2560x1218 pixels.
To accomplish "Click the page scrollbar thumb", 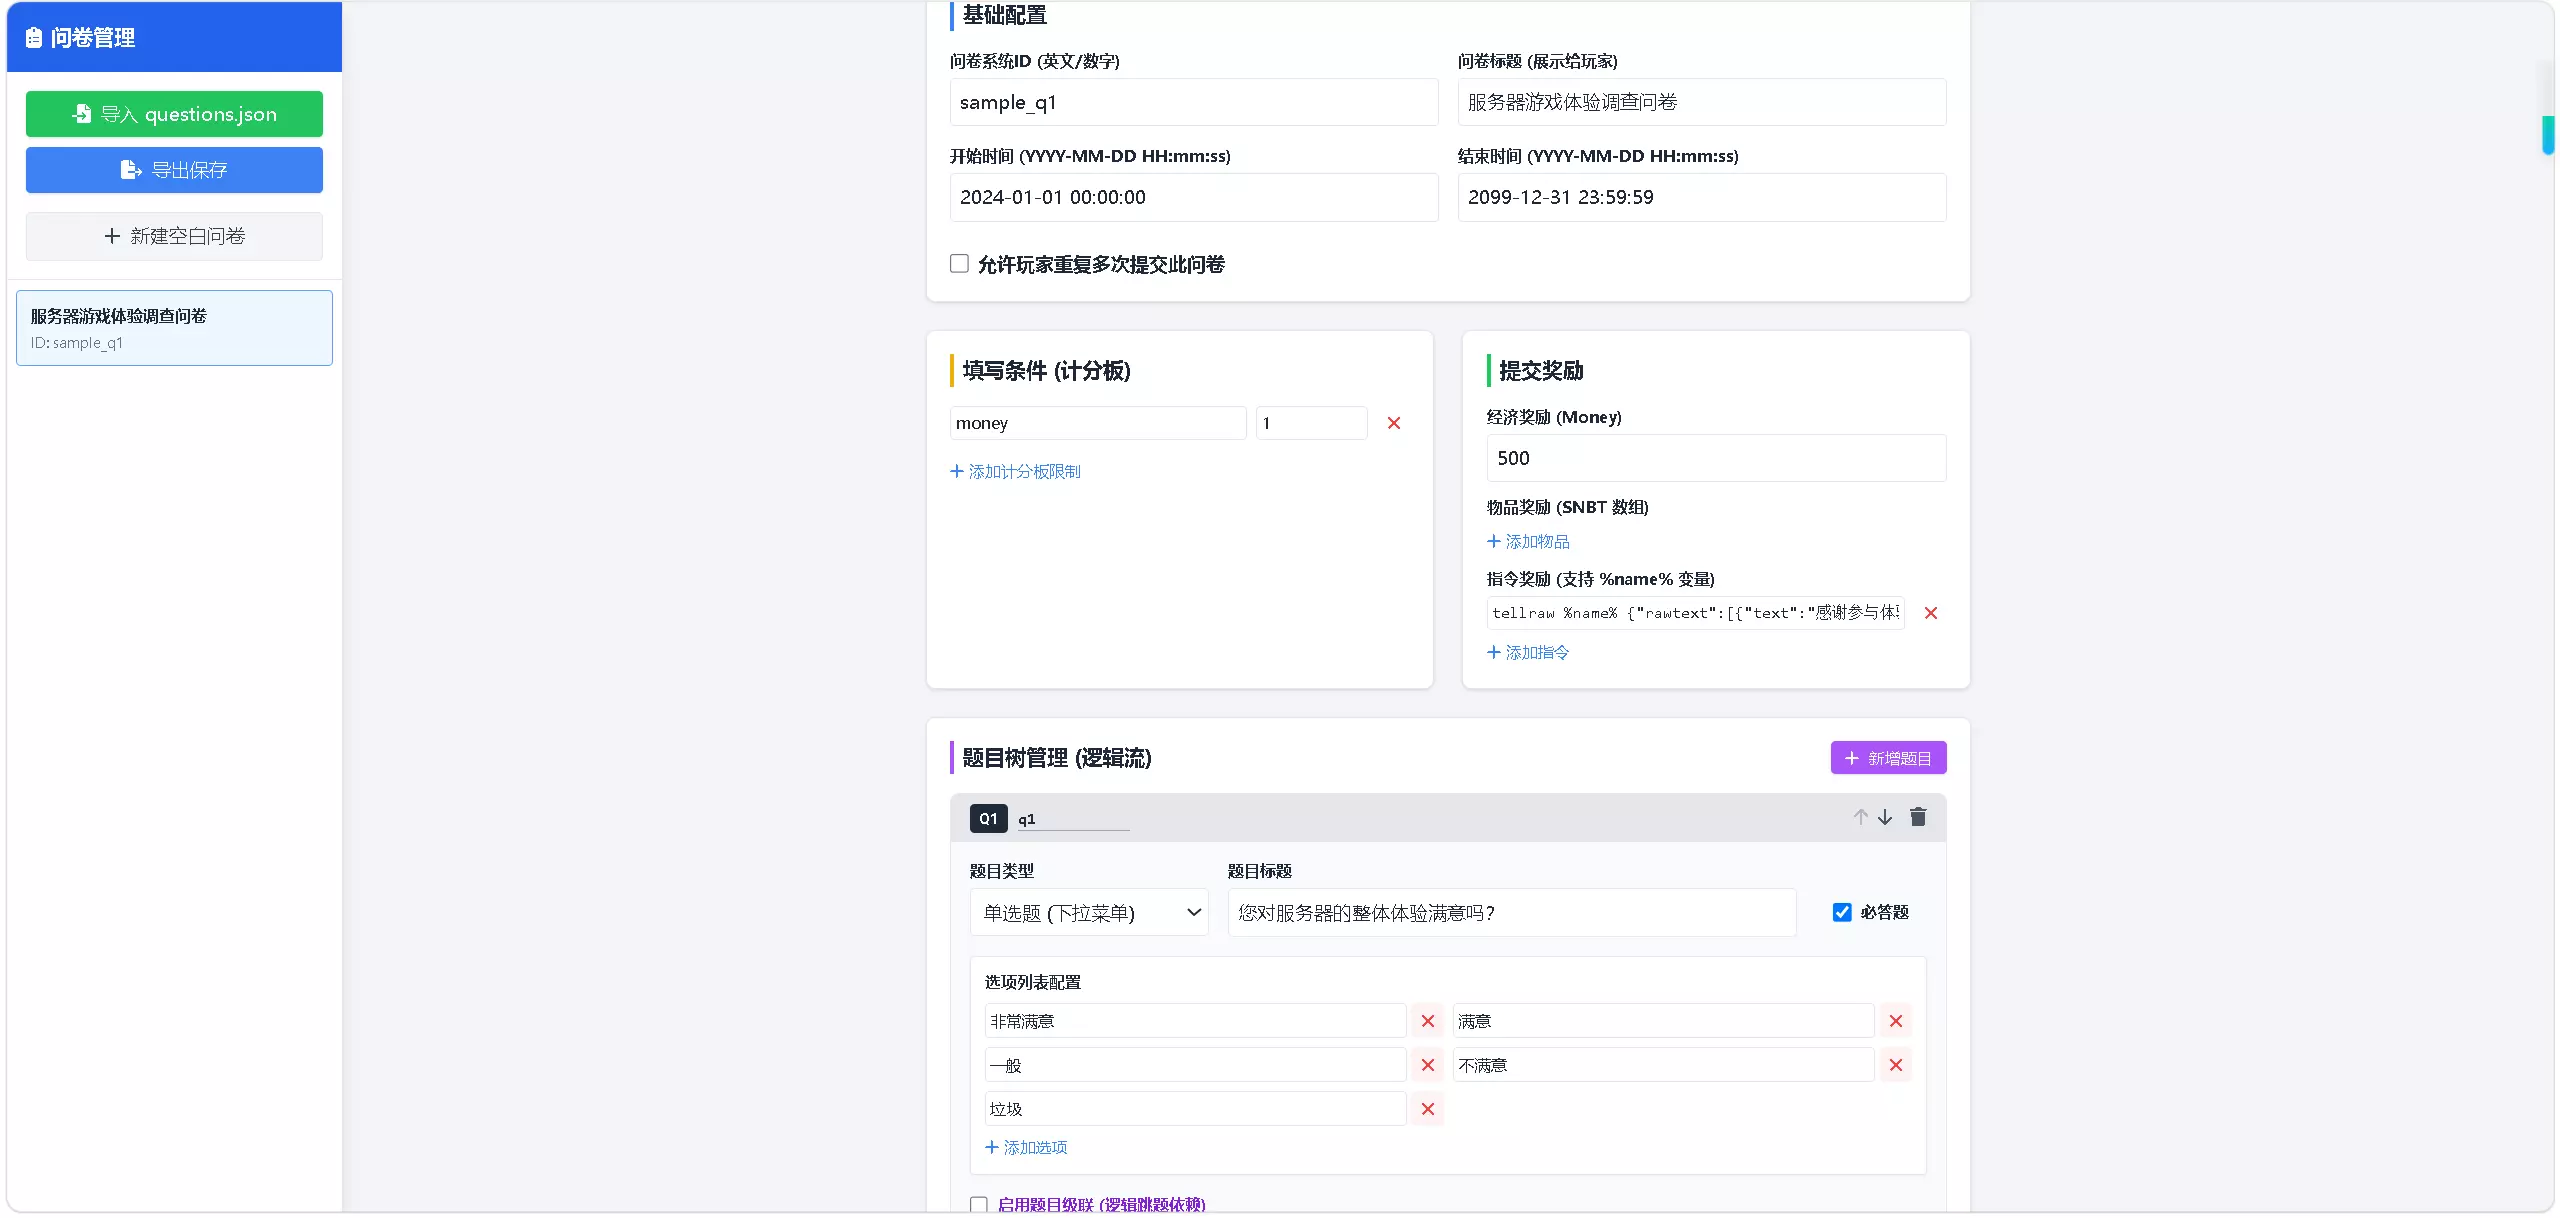I will click(x=2548, y=136).
